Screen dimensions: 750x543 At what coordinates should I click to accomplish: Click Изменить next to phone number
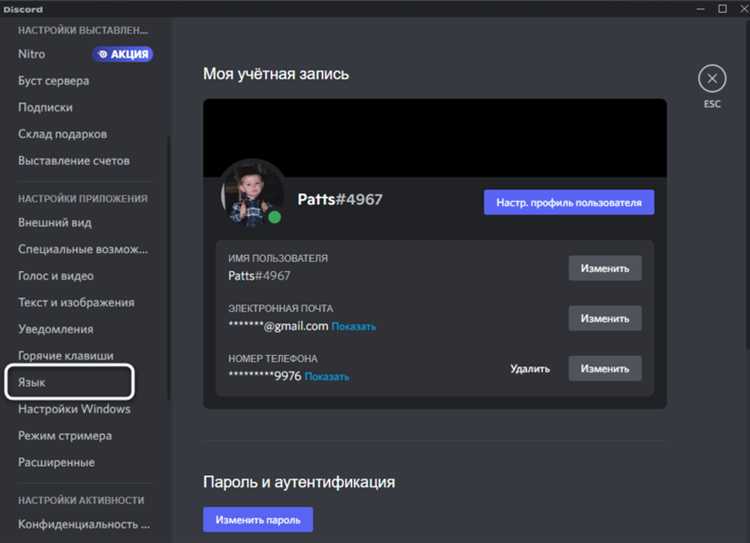click(x=605, y=369)
